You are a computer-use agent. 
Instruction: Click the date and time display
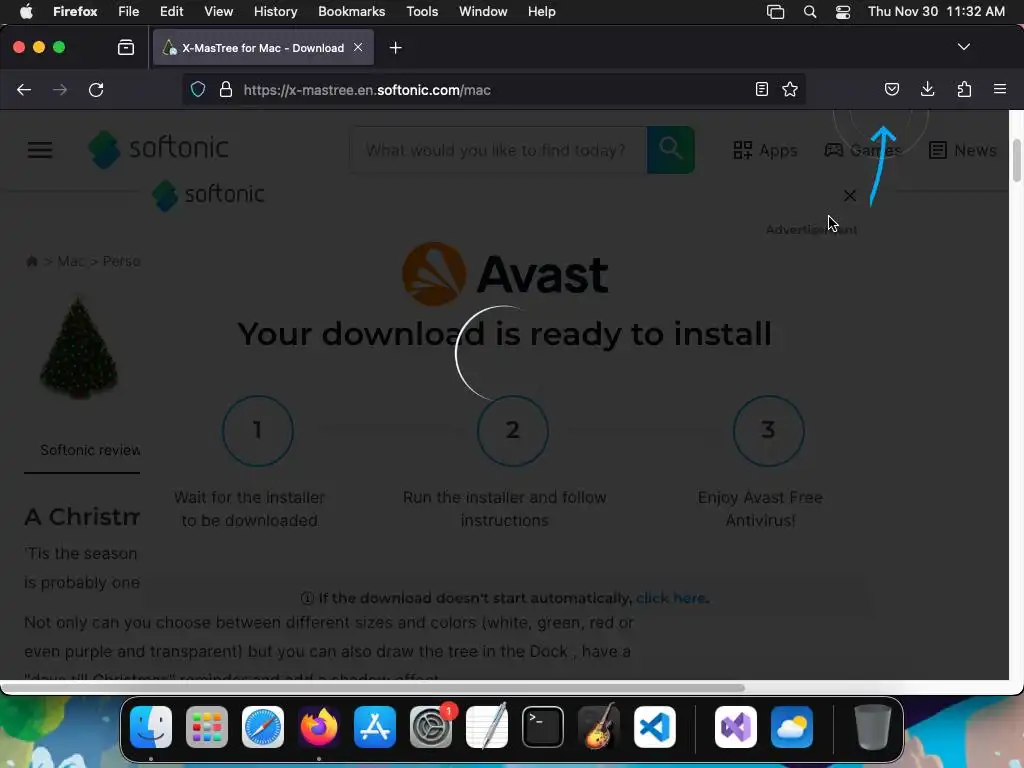(936, 11)
